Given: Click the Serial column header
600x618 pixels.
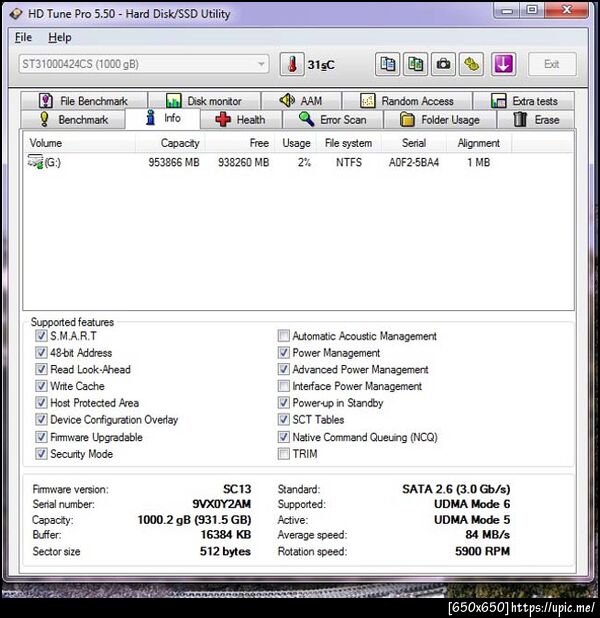Looking at the screenshot, I should pos(414,143).
